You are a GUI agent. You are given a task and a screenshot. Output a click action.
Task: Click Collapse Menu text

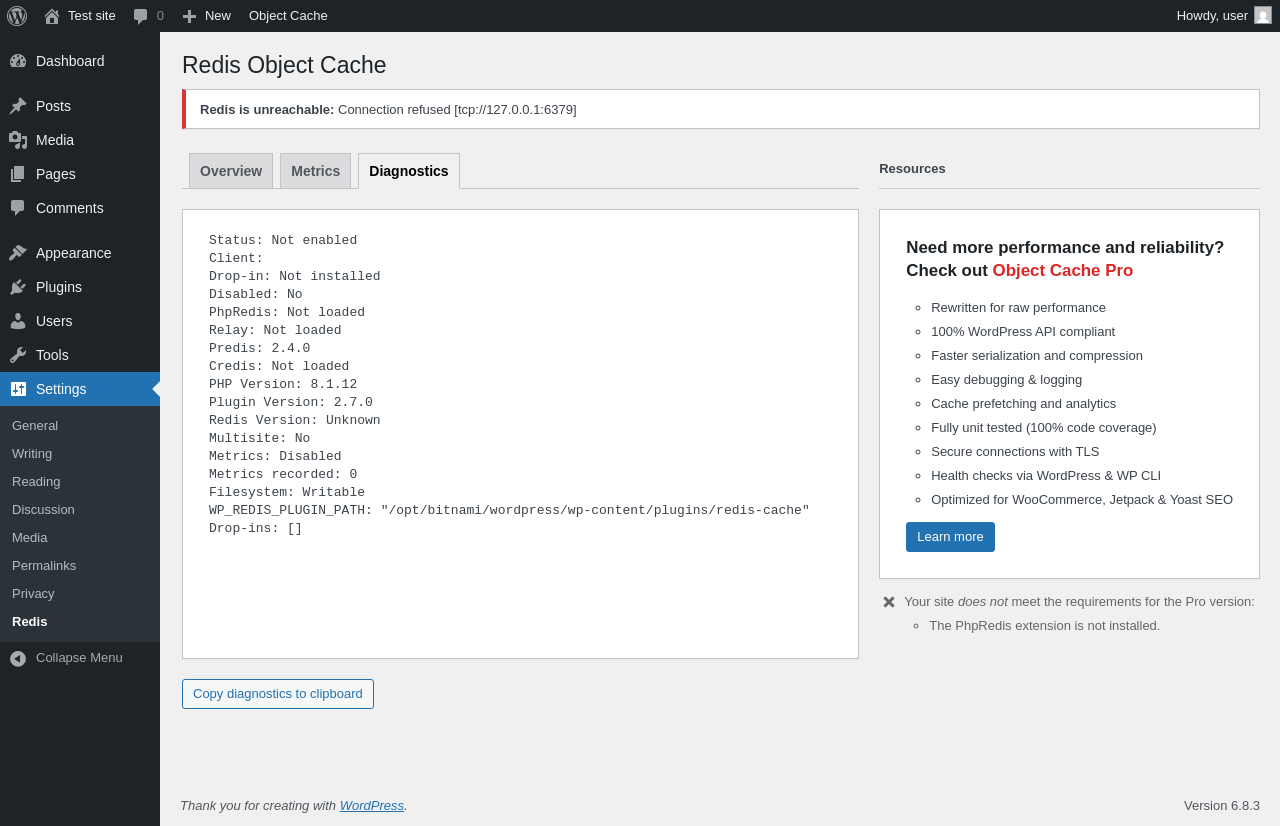click(79, 658)
